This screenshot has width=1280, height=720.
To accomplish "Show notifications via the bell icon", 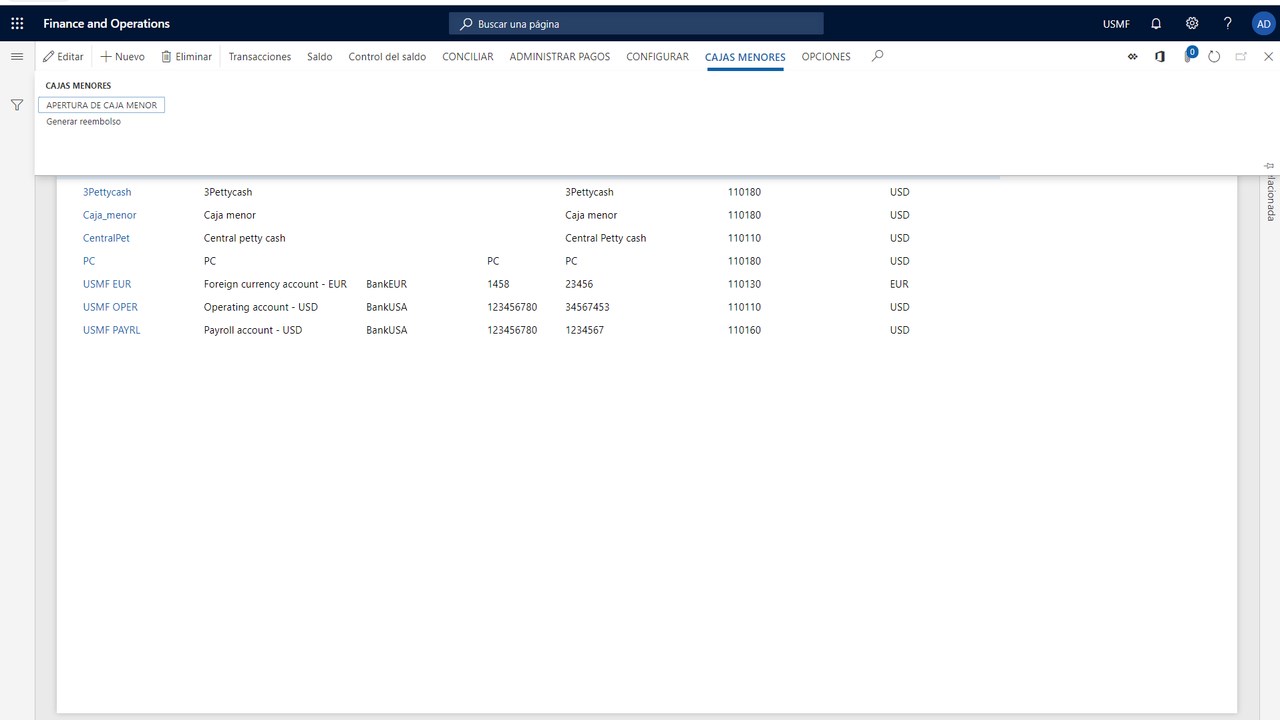I will 1156,23.
